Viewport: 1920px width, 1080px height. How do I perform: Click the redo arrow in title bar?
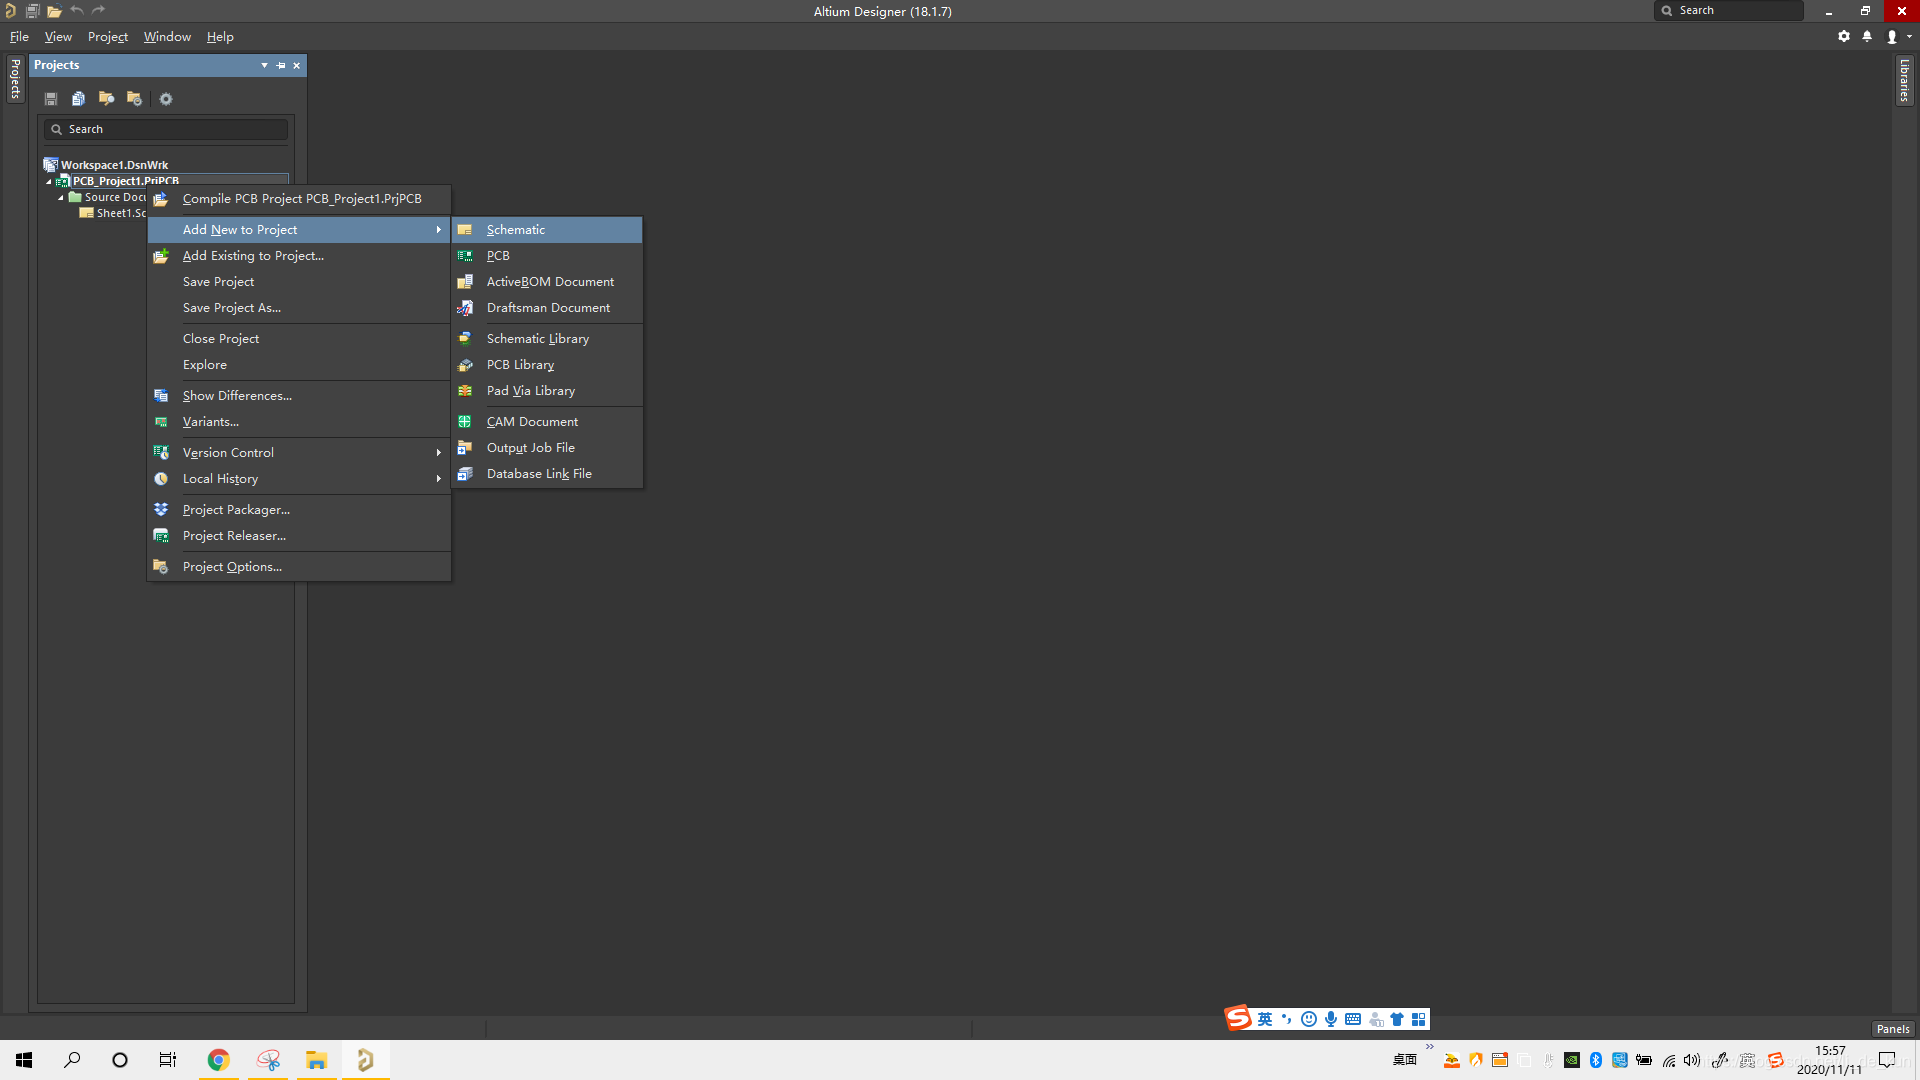pyautogui.click(x=98, y=10)
